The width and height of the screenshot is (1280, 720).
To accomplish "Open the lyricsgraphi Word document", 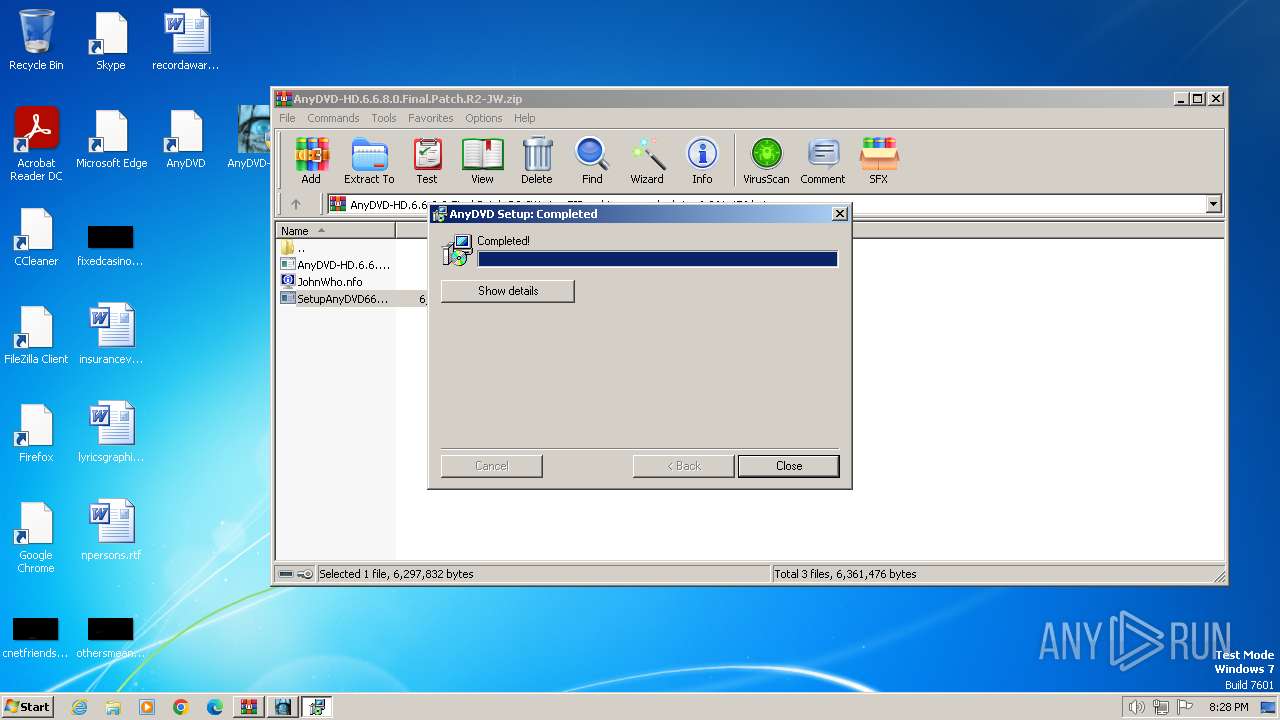I will point(110,433).
